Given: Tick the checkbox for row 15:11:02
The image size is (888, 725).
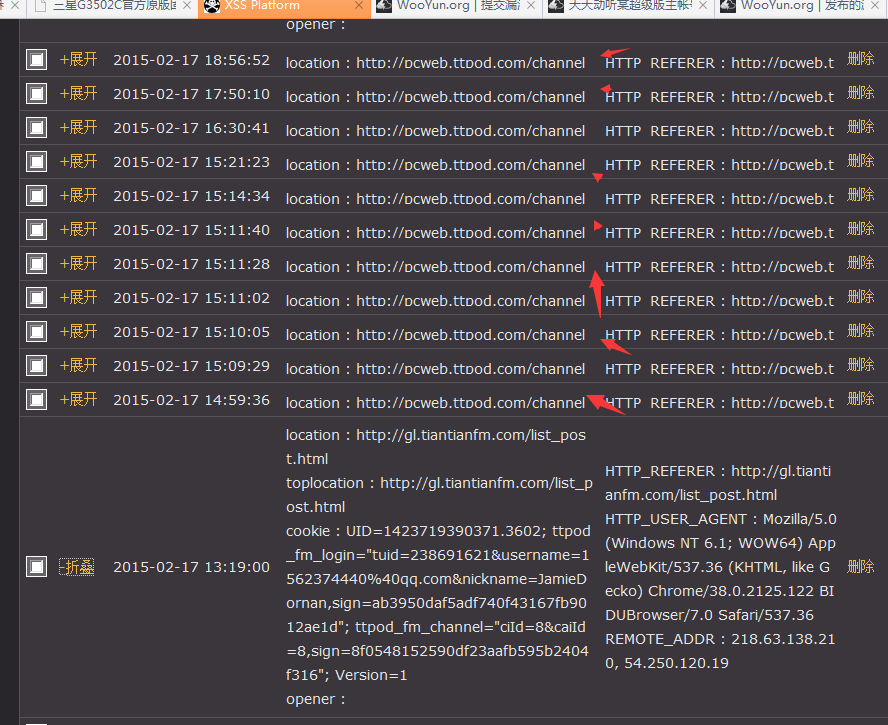Looking at the screenshot, I should coord(36,297).
